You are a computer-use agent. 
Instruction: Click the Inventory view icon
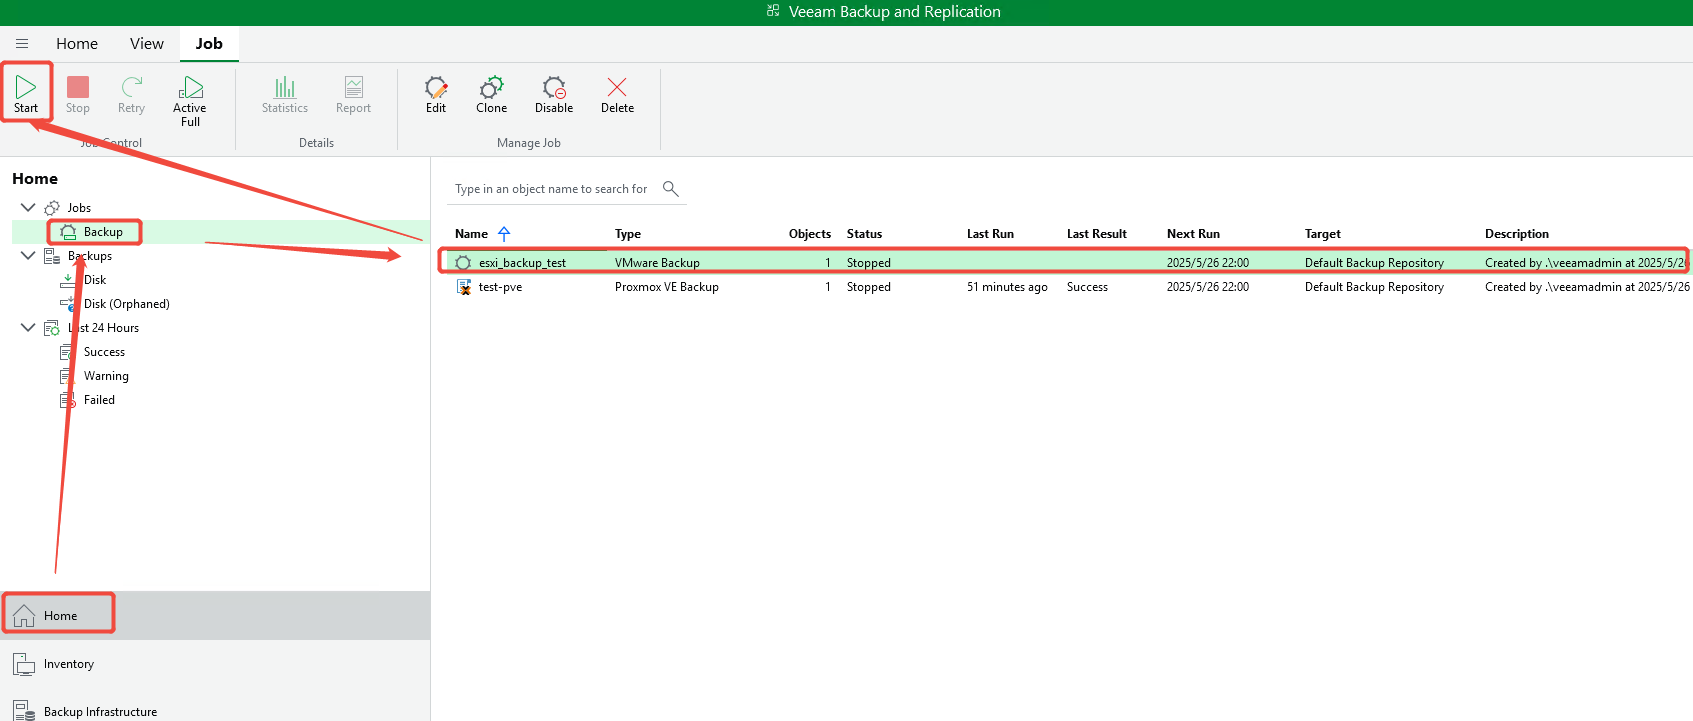click(x=24, y=663)
